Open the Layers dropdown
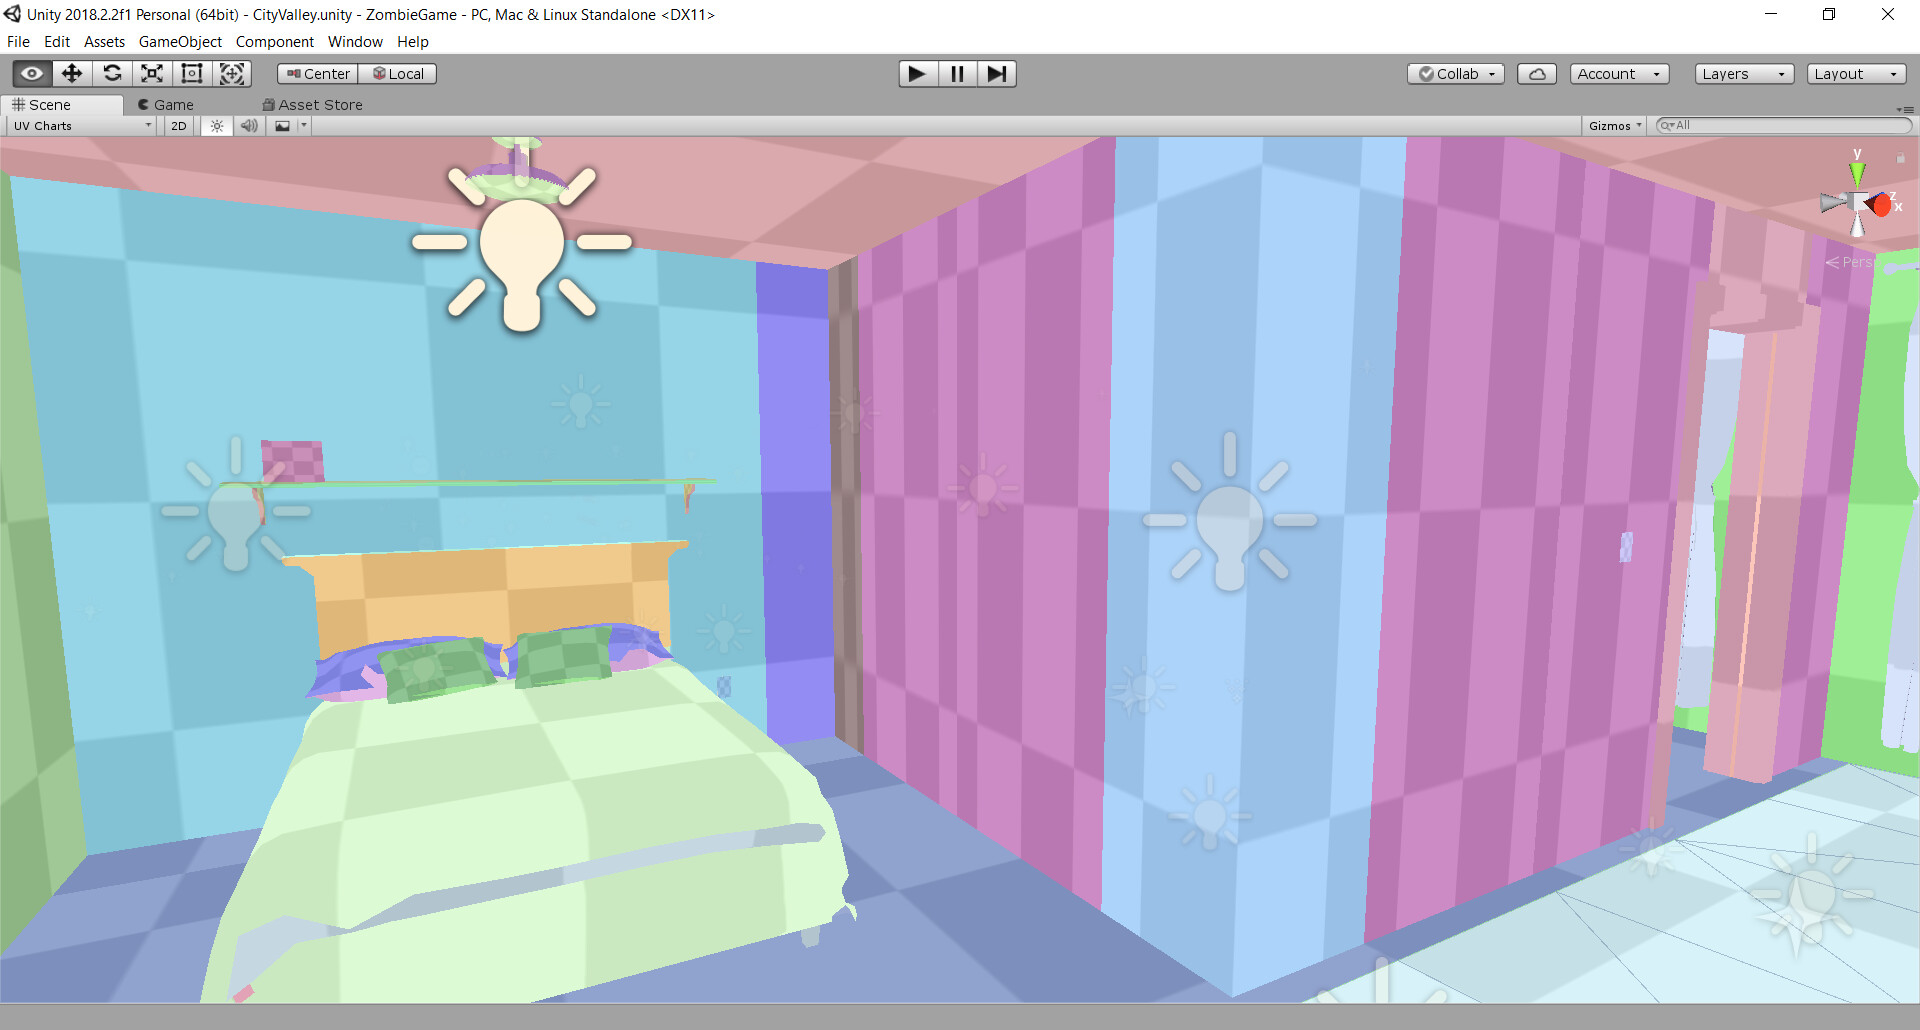 click(x=1743, y=73)
